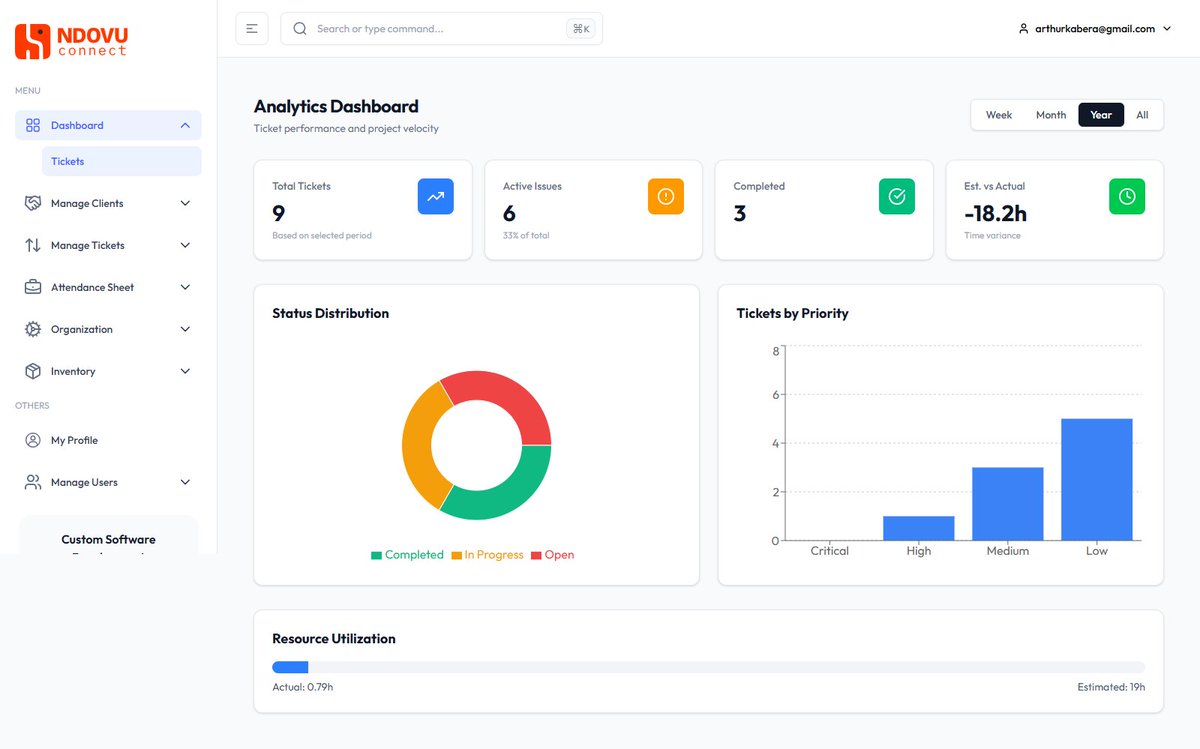Viewport: 1200px width, 749px height.
Task: Click the Inventory box icon
Action: tap(33, 371)
